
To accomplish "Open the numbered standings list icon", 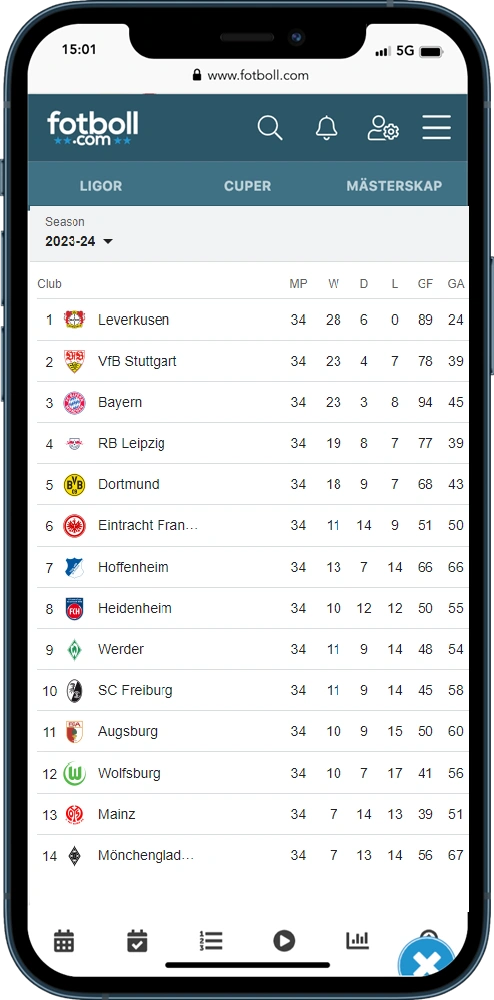I will (210, 941).
